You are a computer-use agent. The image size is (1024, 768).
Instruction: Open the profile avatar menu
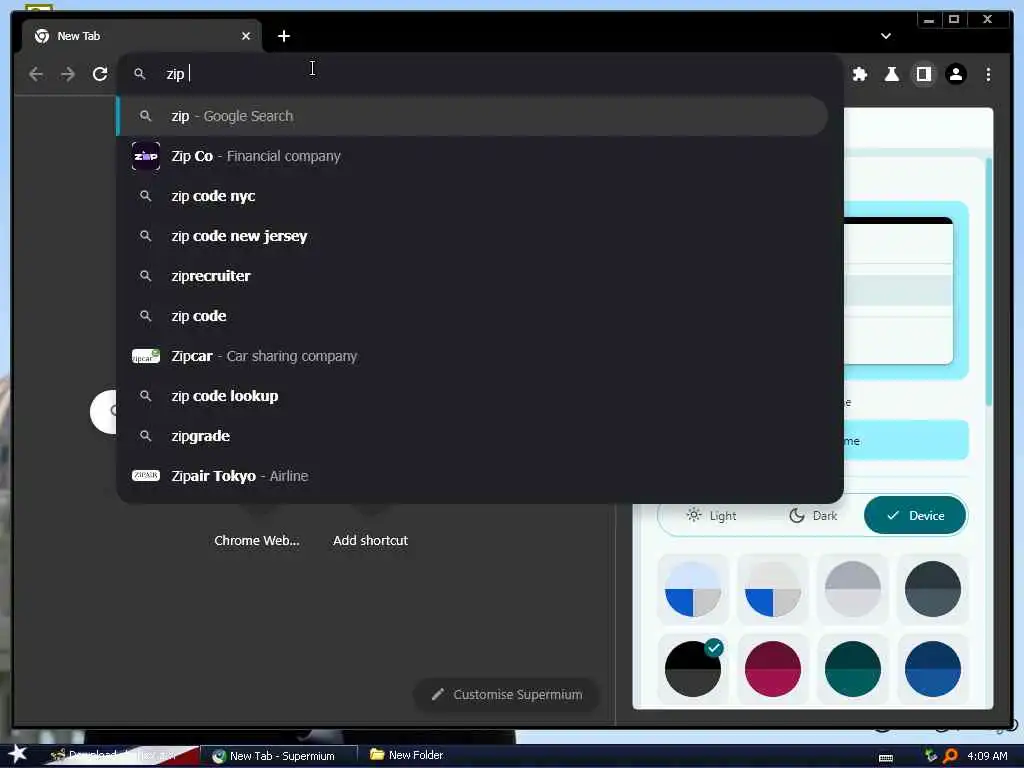[x=955, y=74]
